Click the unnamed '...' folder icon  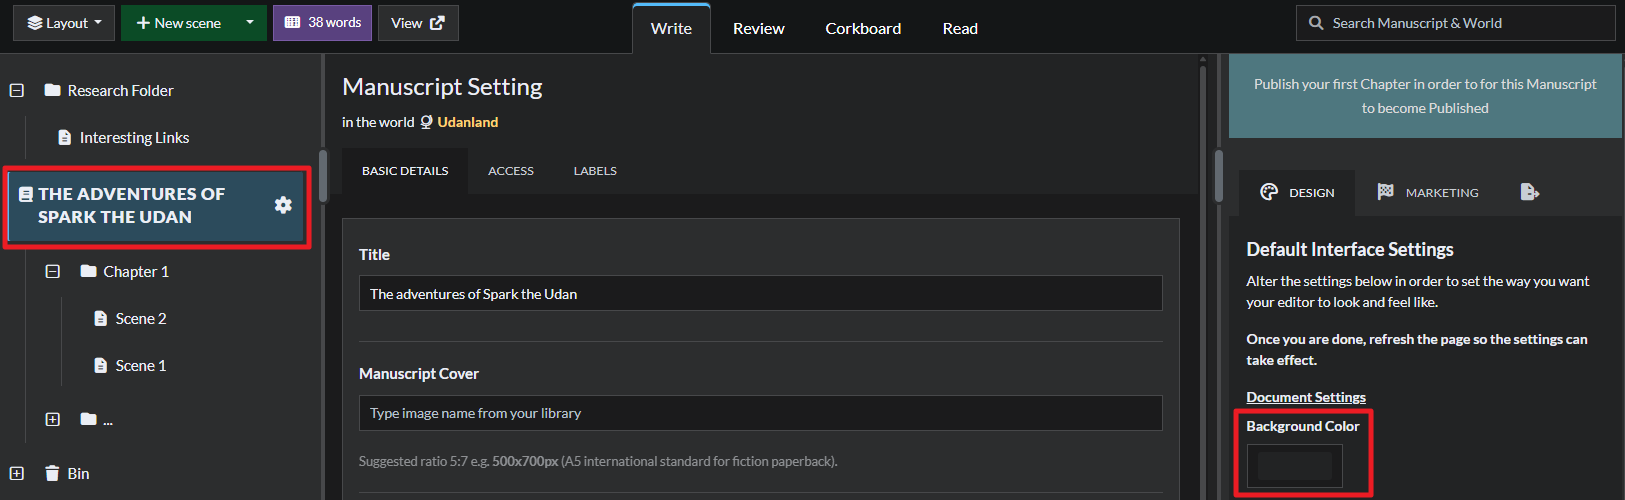pos(89,419)
